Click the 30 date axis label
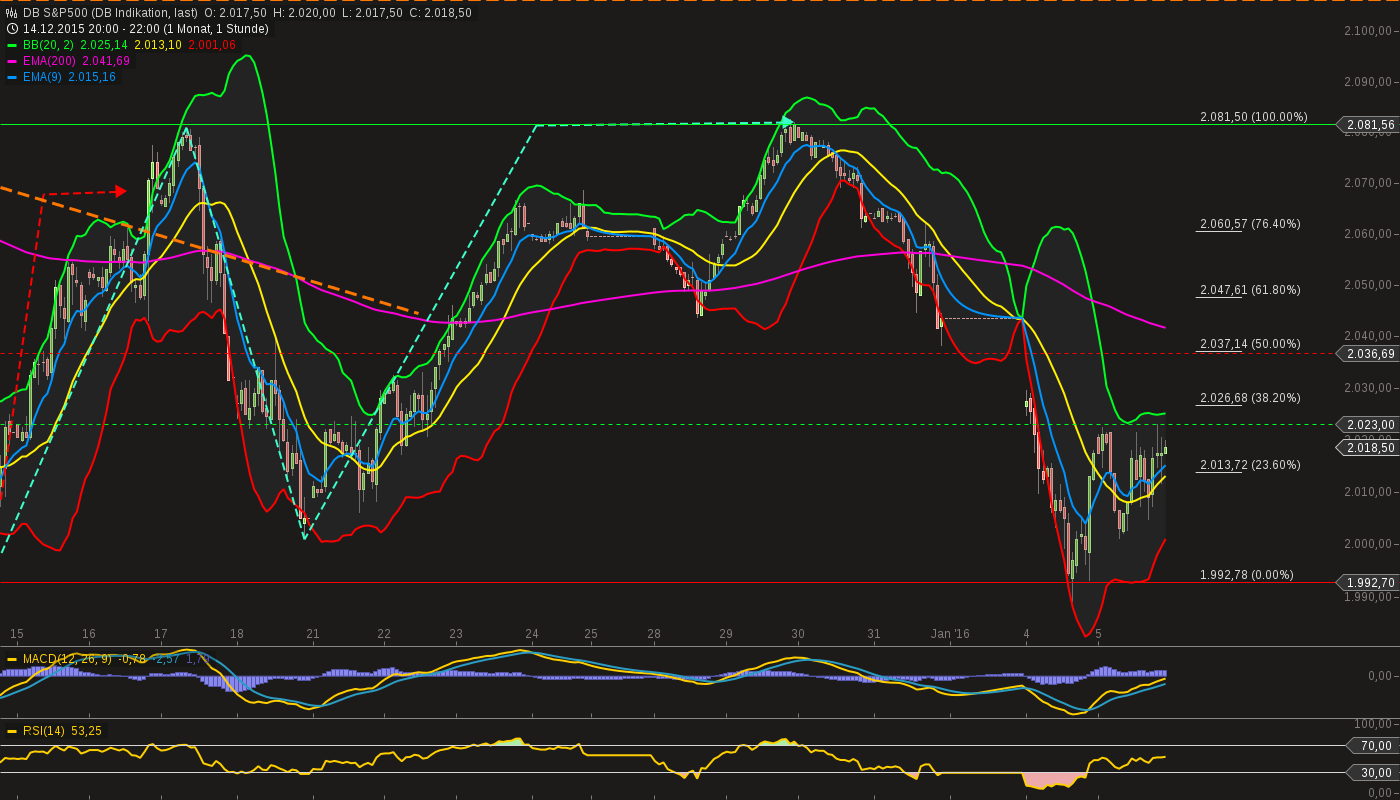1400x800 pixels. [x=798, y=634]
